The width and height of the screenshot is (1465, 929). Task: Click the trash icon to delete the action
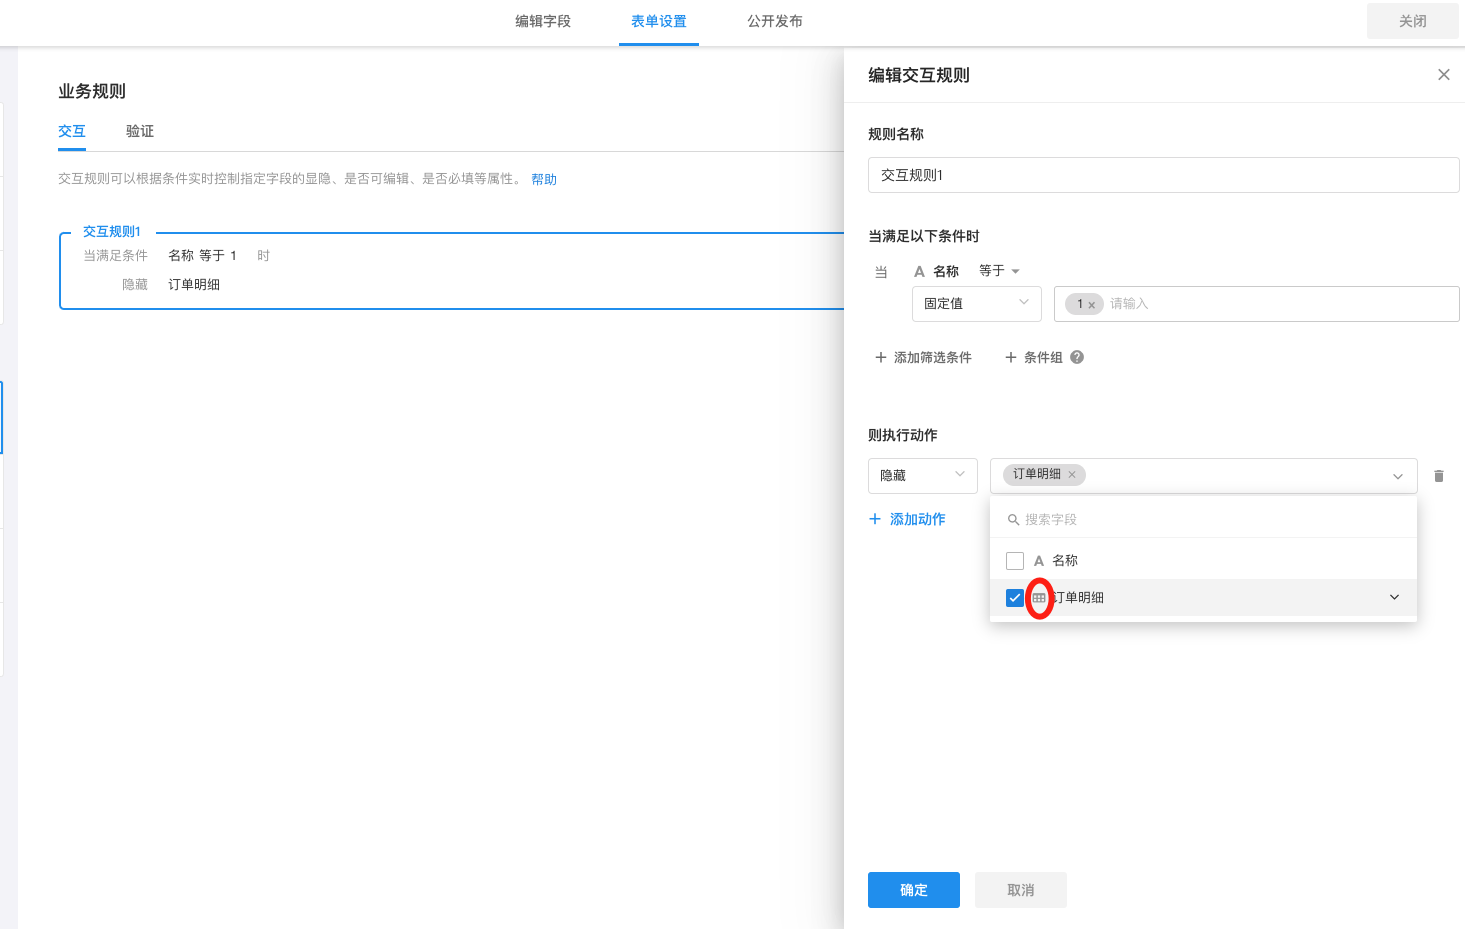coord(1438,476)
